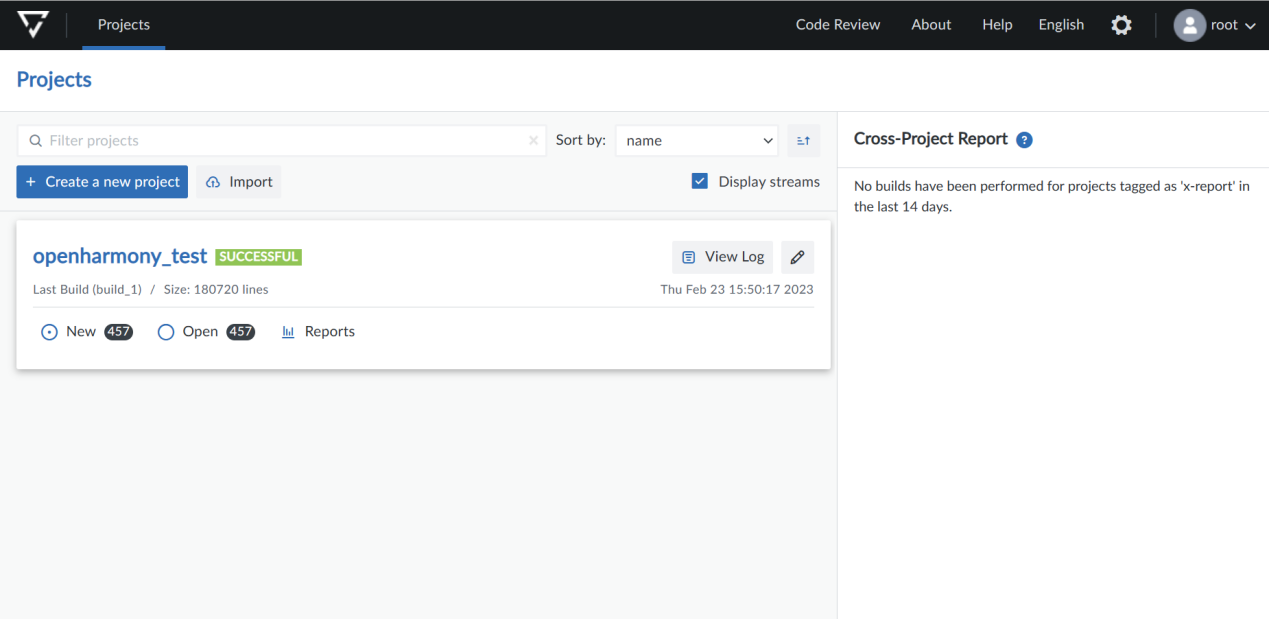This screenshot has height=619, width=1269.
Task: Expand the root user menu chevron
Action: click(x=1250, y=26)
